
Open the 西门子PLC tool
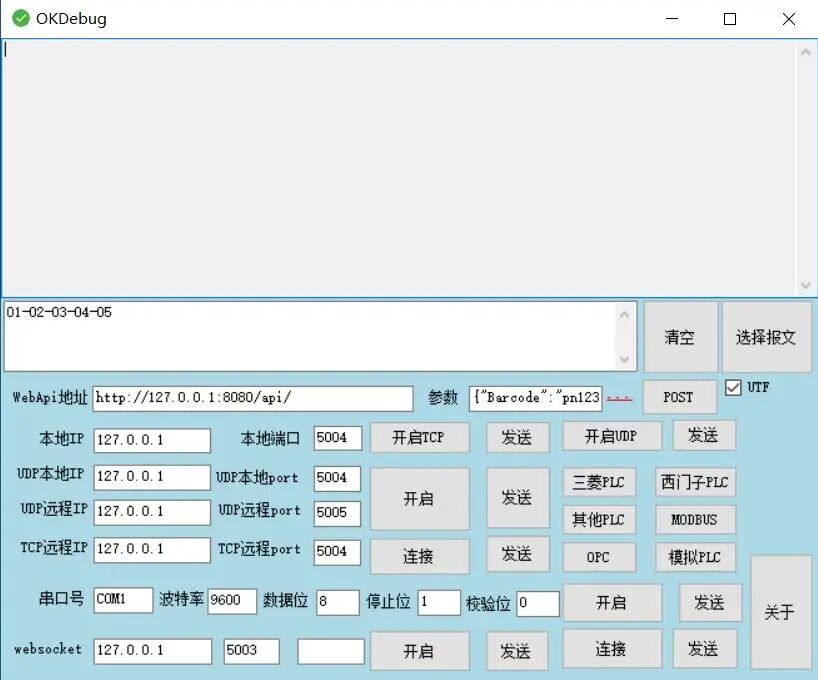695,482
